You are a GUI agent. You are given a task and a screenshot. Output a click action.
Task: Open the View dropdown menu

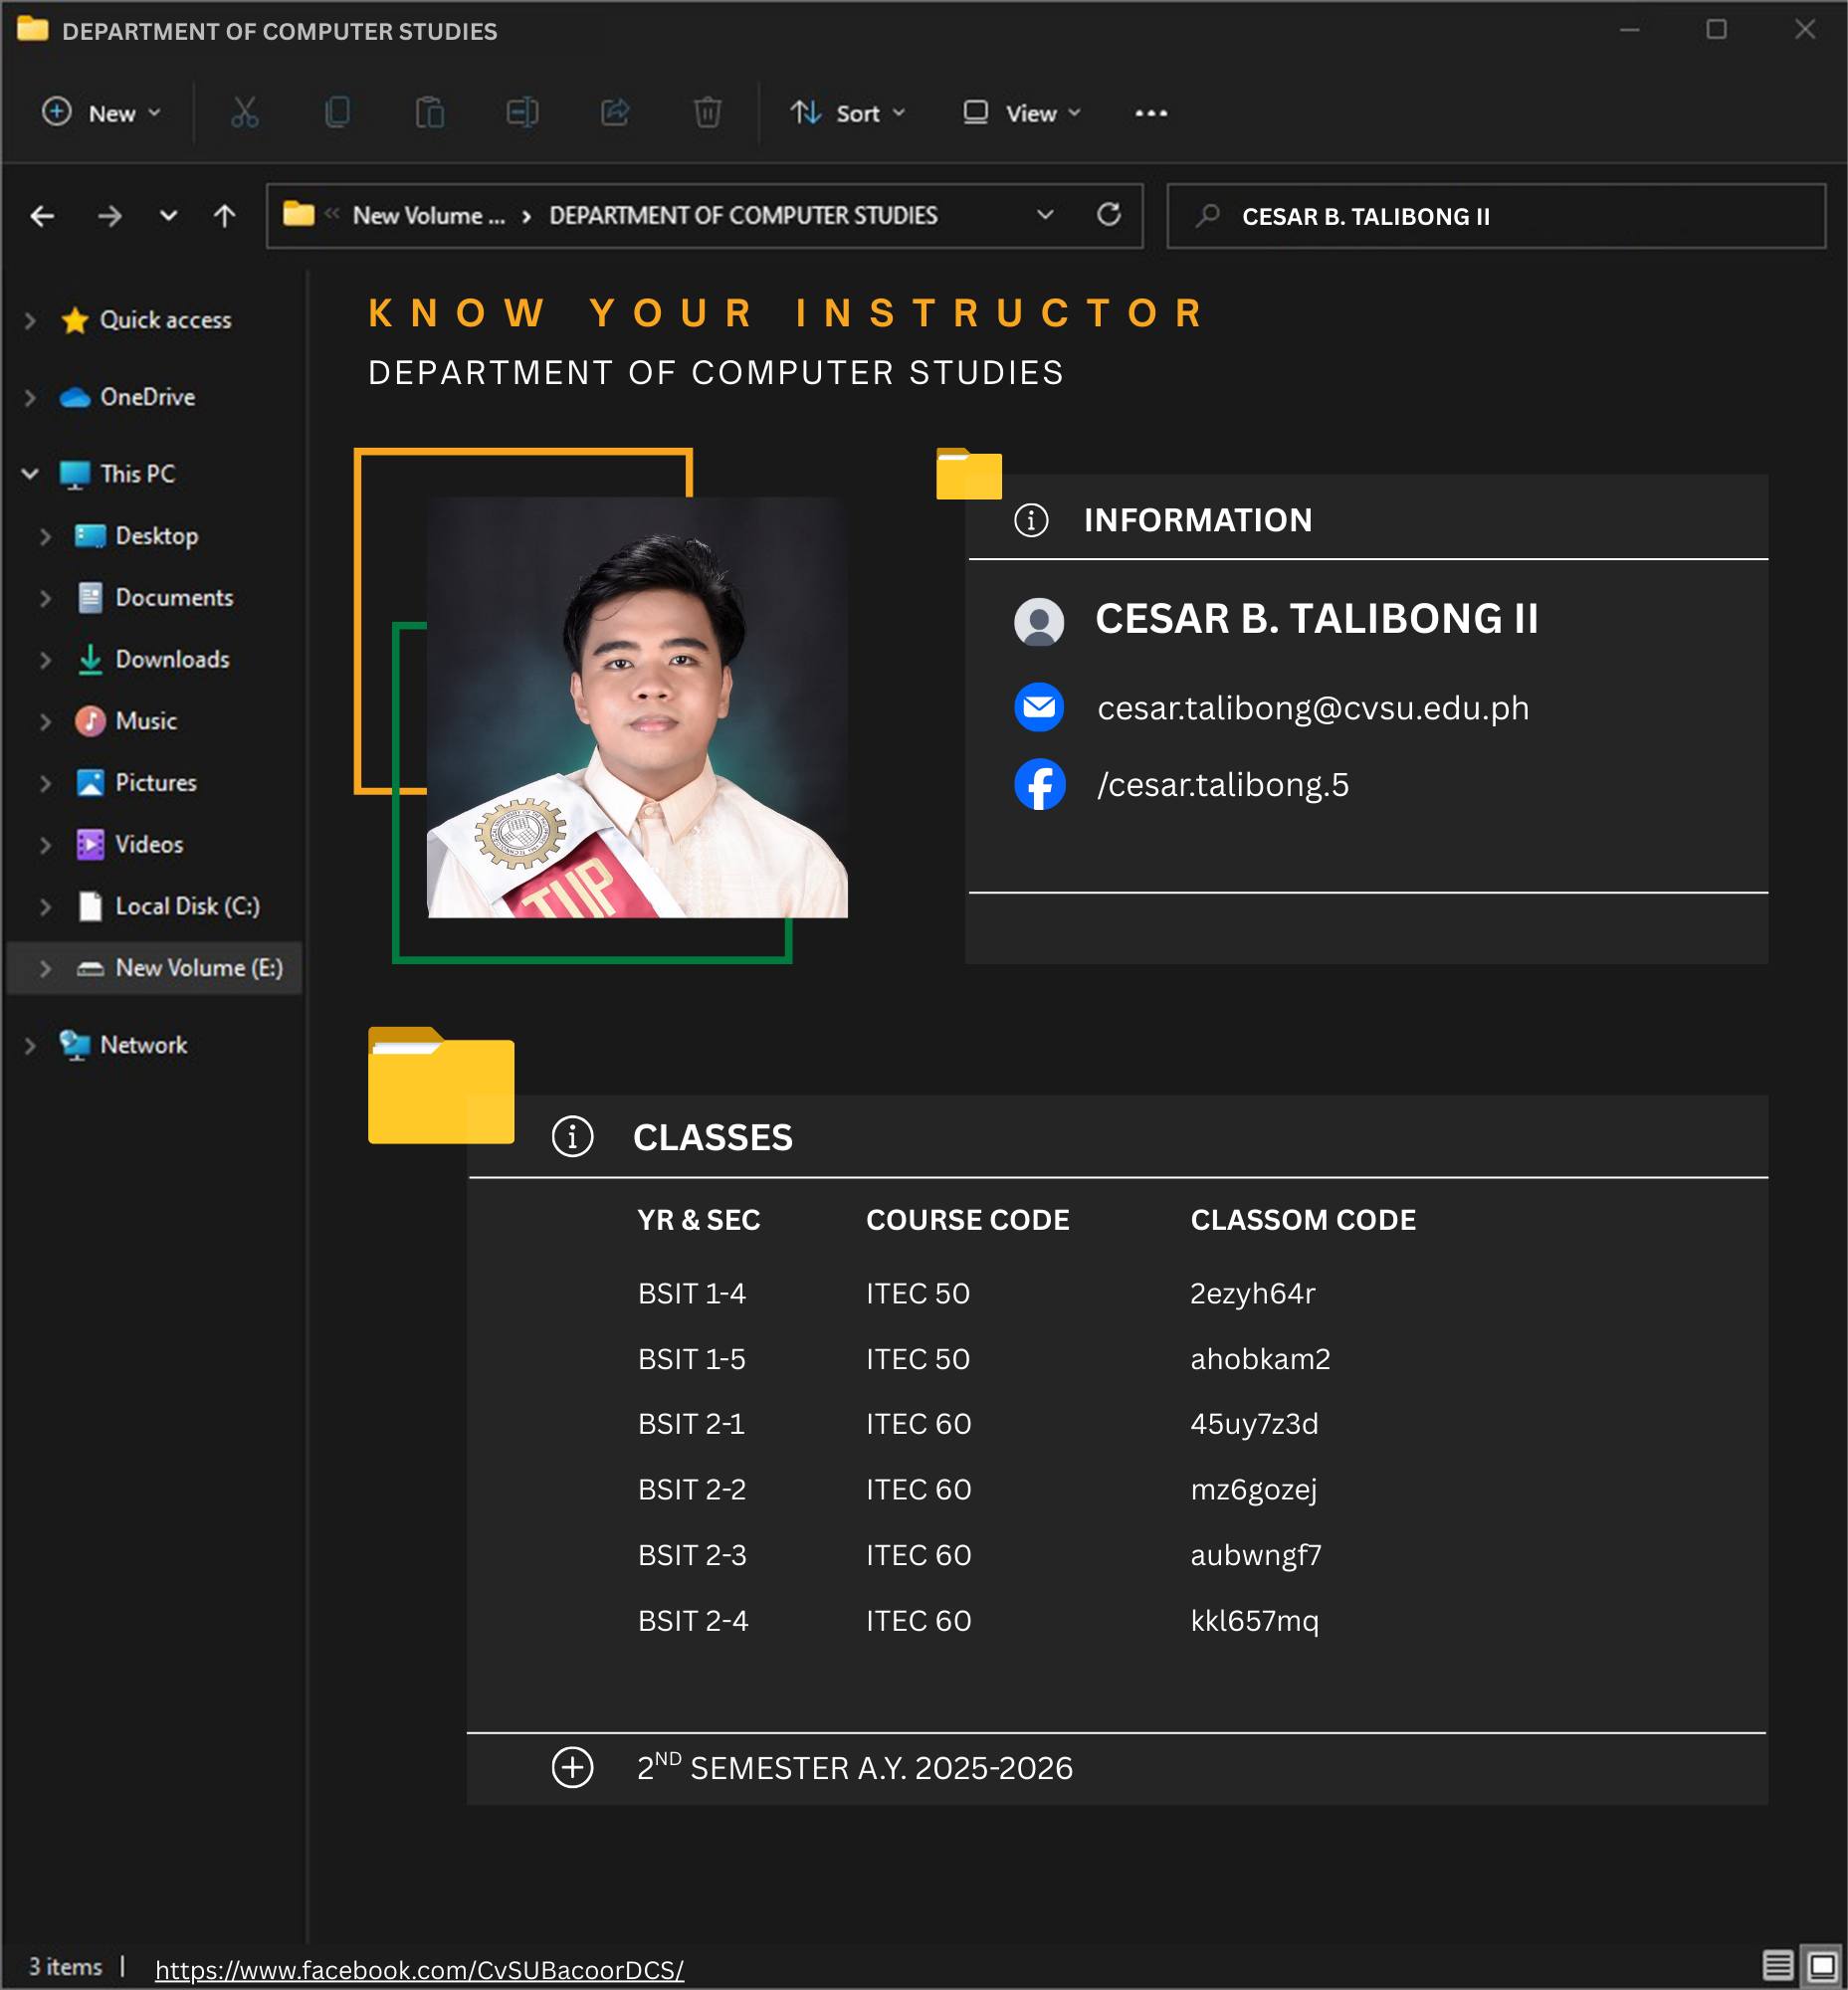pyautogui.click(x=1022, y=113)
